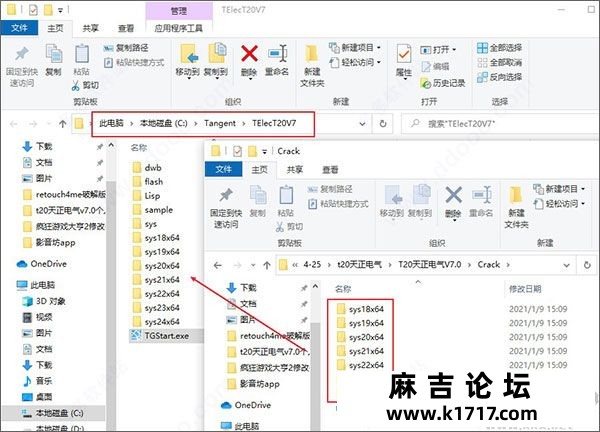Viewport: 600px width, 432px height.
Task: Select TGStart.exe in TElecT20V7 file list
Action: point(166,336)
